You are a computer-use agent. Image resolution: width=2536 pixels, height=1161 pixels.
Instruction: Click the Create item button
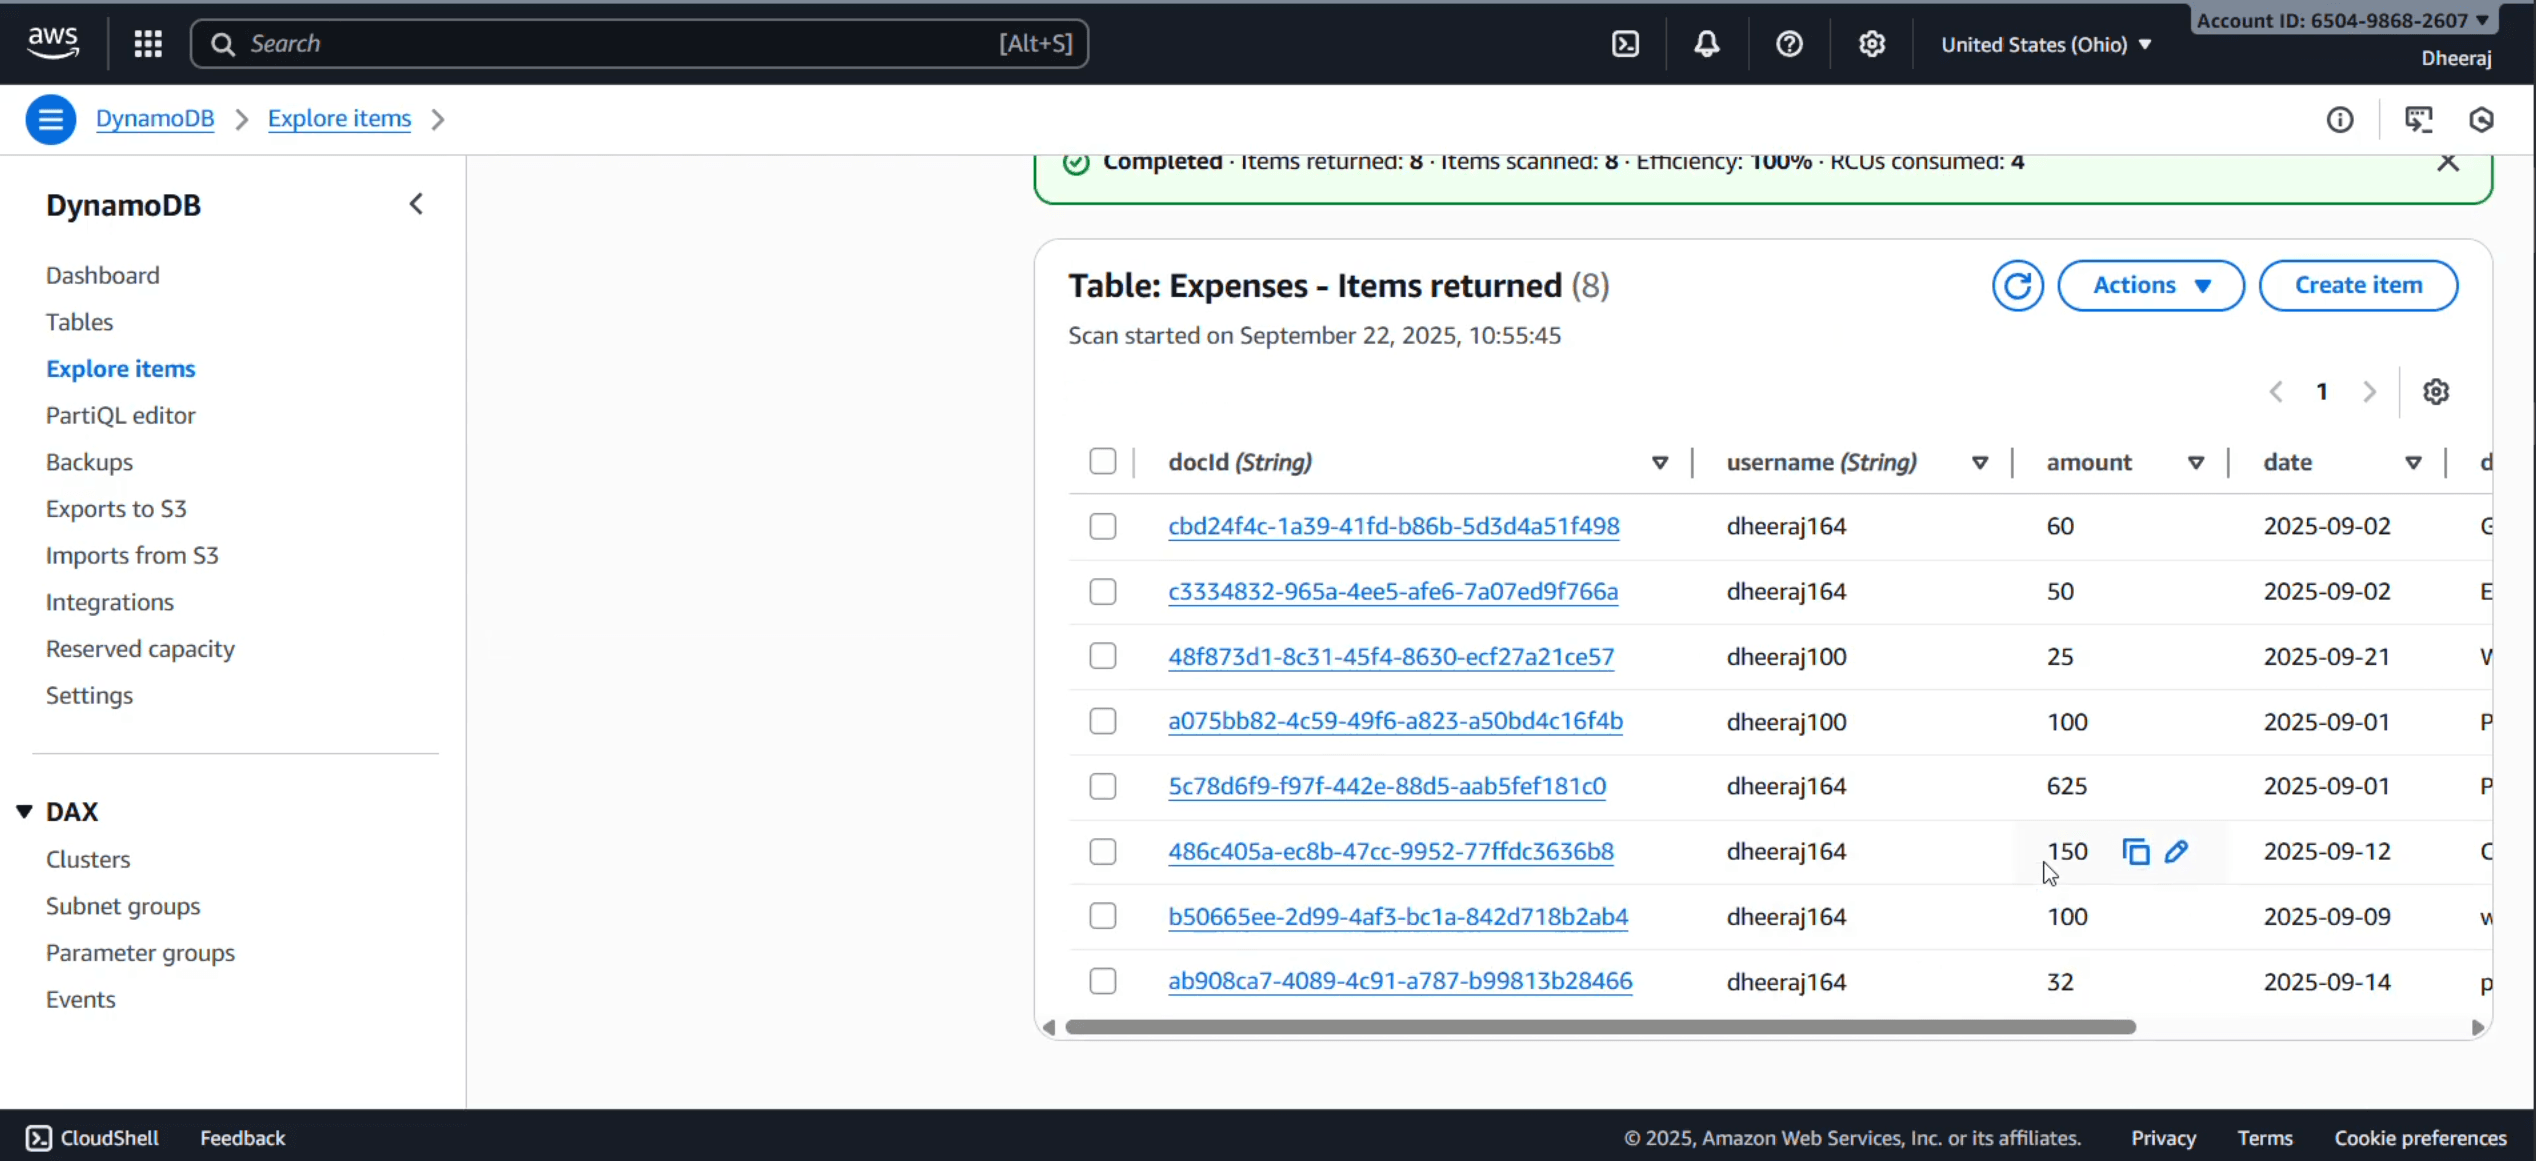tap(2358, 286)
